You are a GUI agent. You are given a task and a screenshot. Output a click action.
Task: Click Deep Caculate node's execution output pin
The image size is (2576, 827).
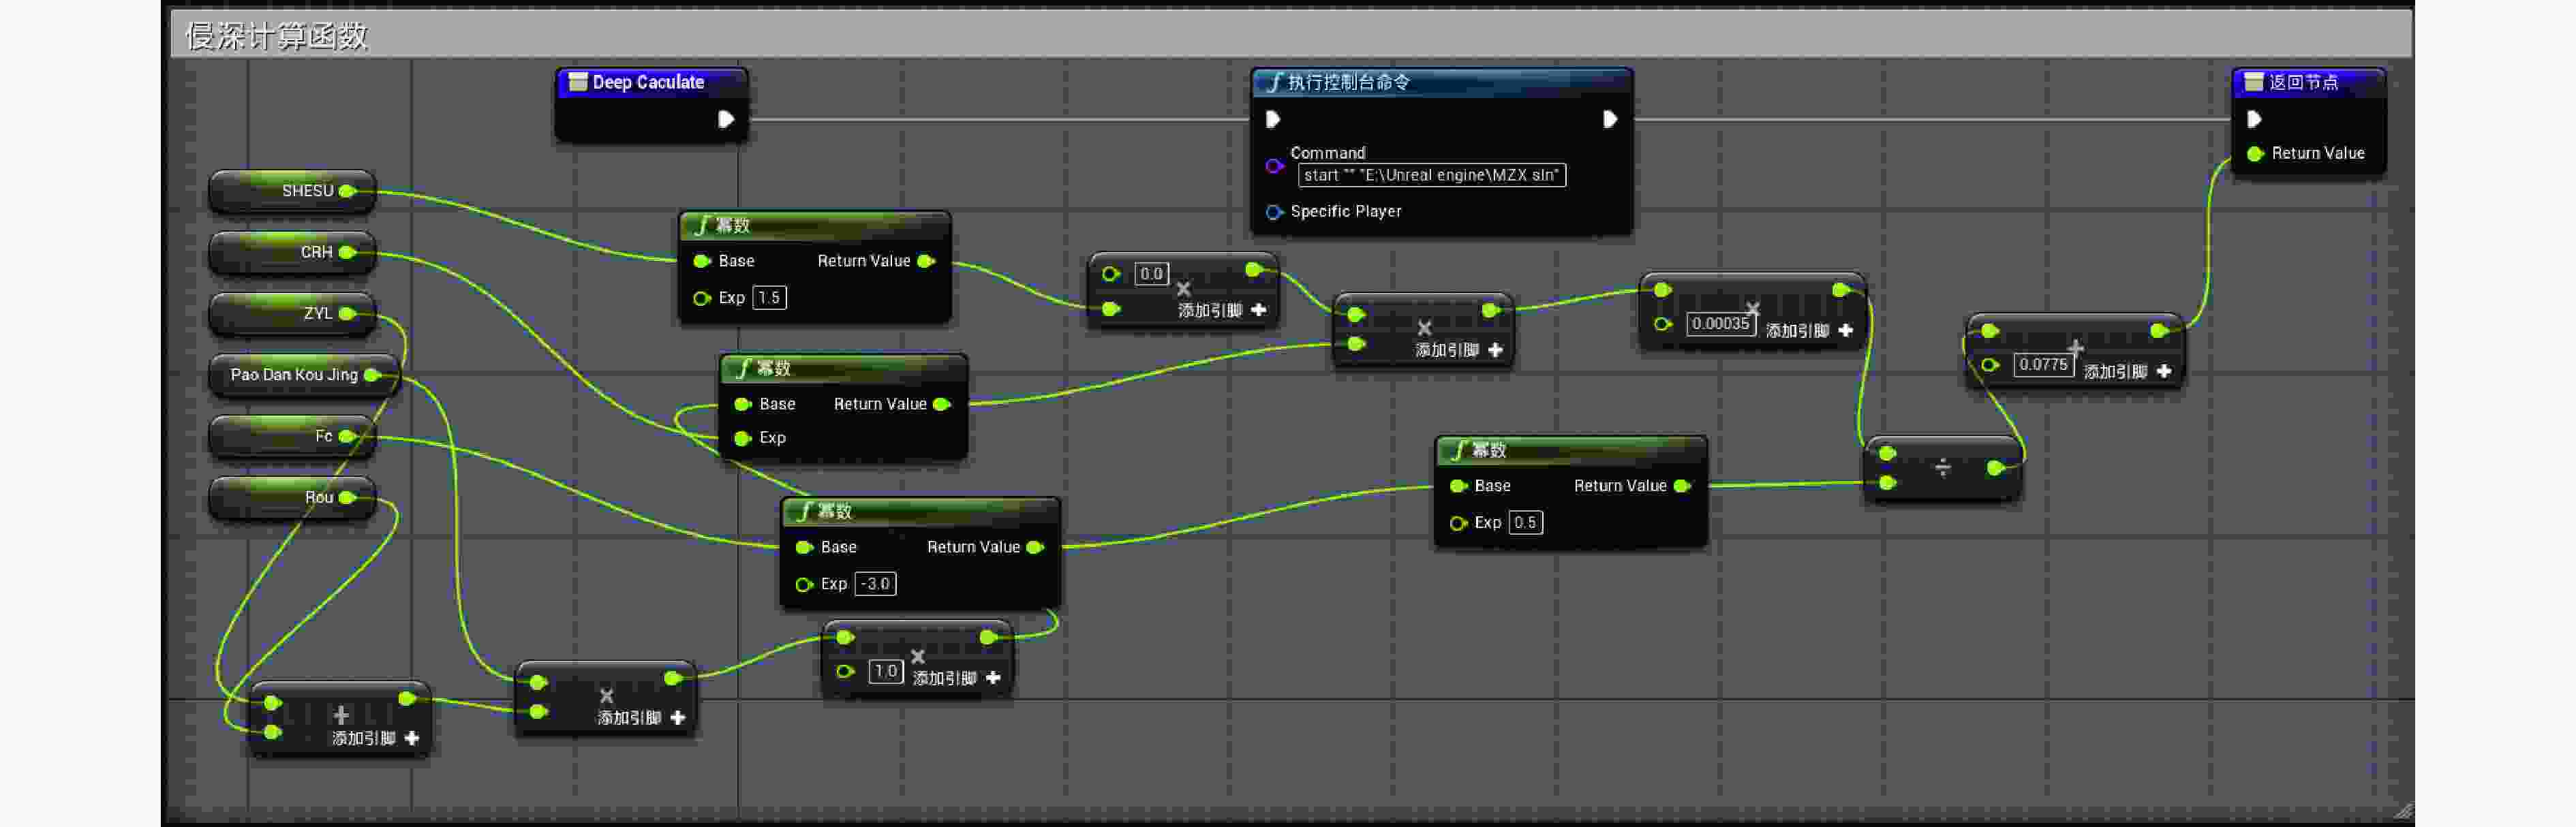pos(726,119)
